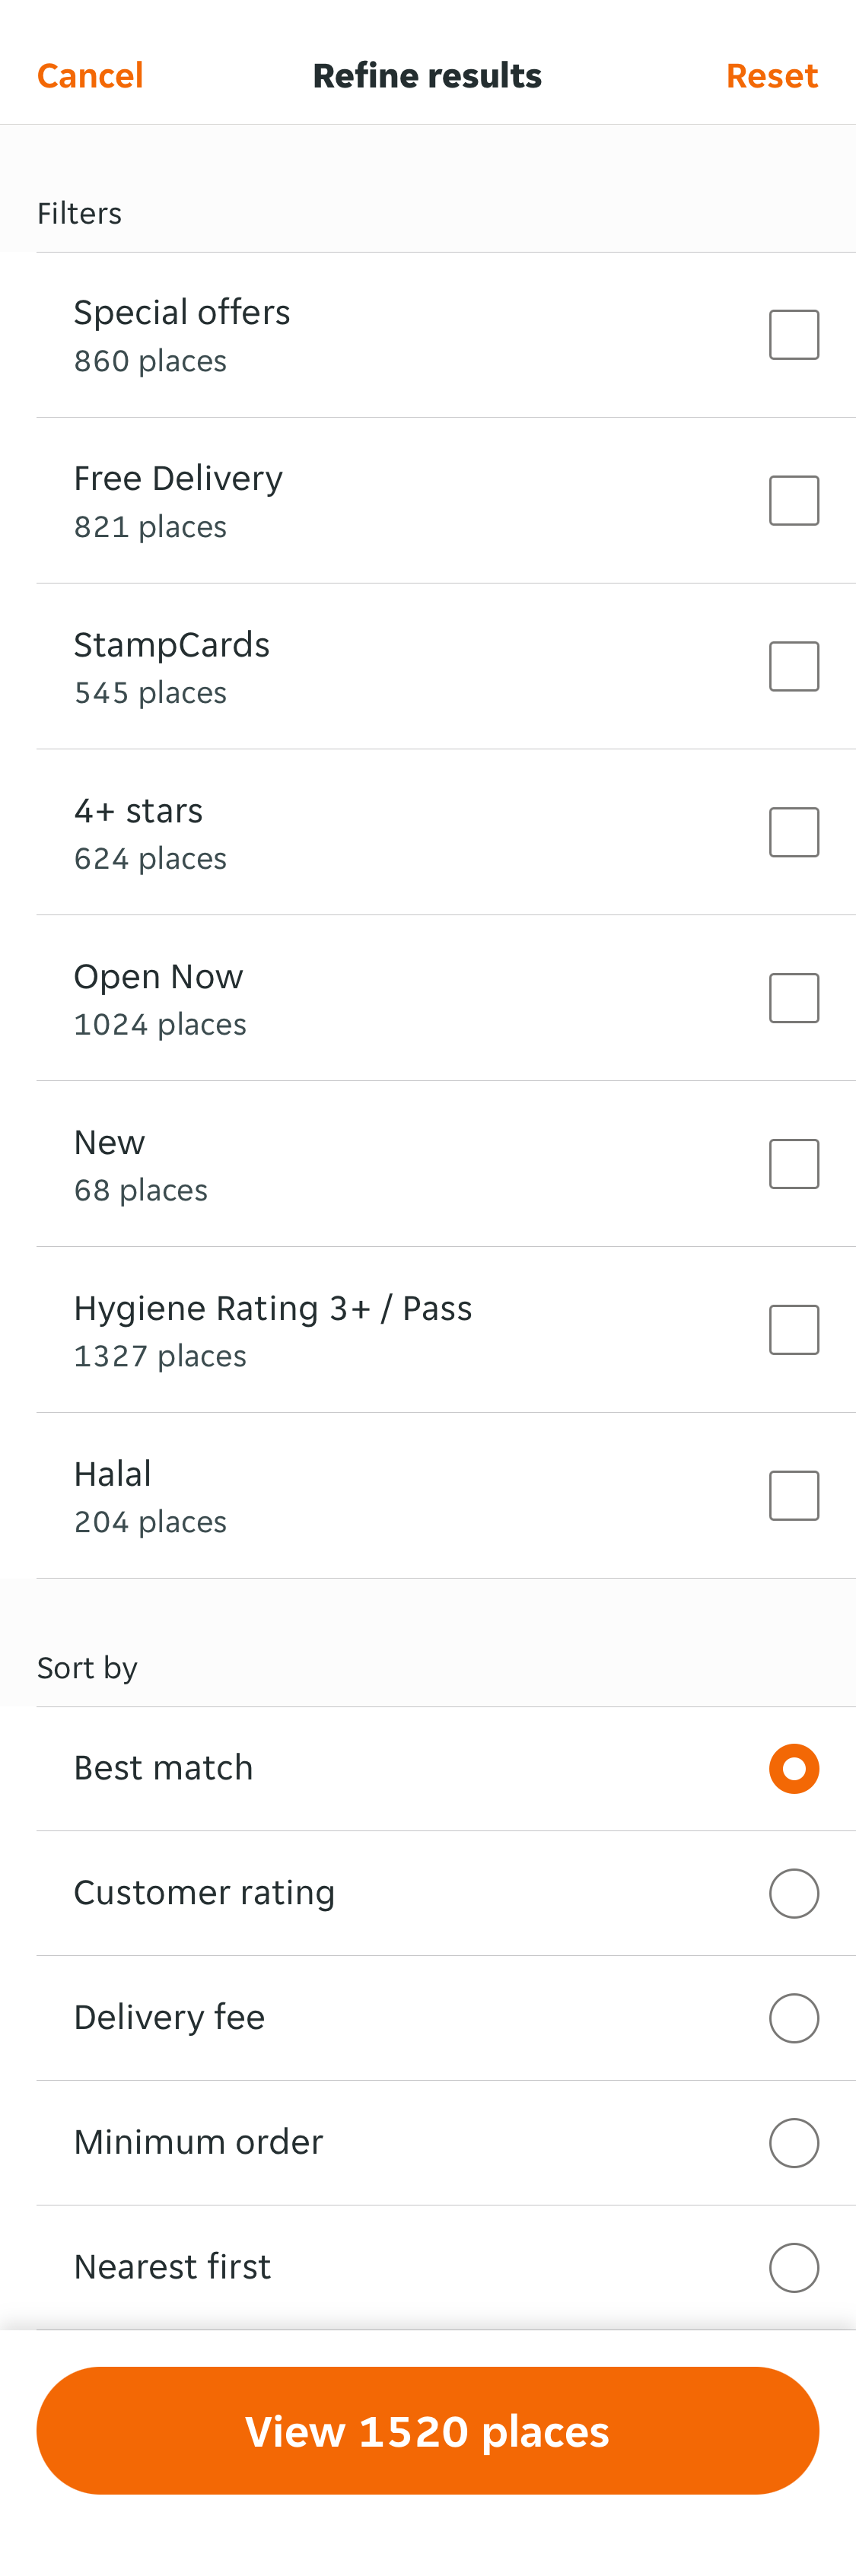Reset all applied filters
This screenshot has height=2576, width=856.
tap(771, 75)
